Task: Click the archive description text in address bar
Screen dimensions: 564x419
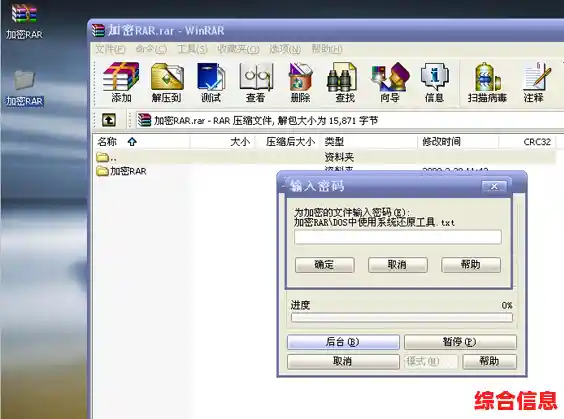Action: pos(266,120)
